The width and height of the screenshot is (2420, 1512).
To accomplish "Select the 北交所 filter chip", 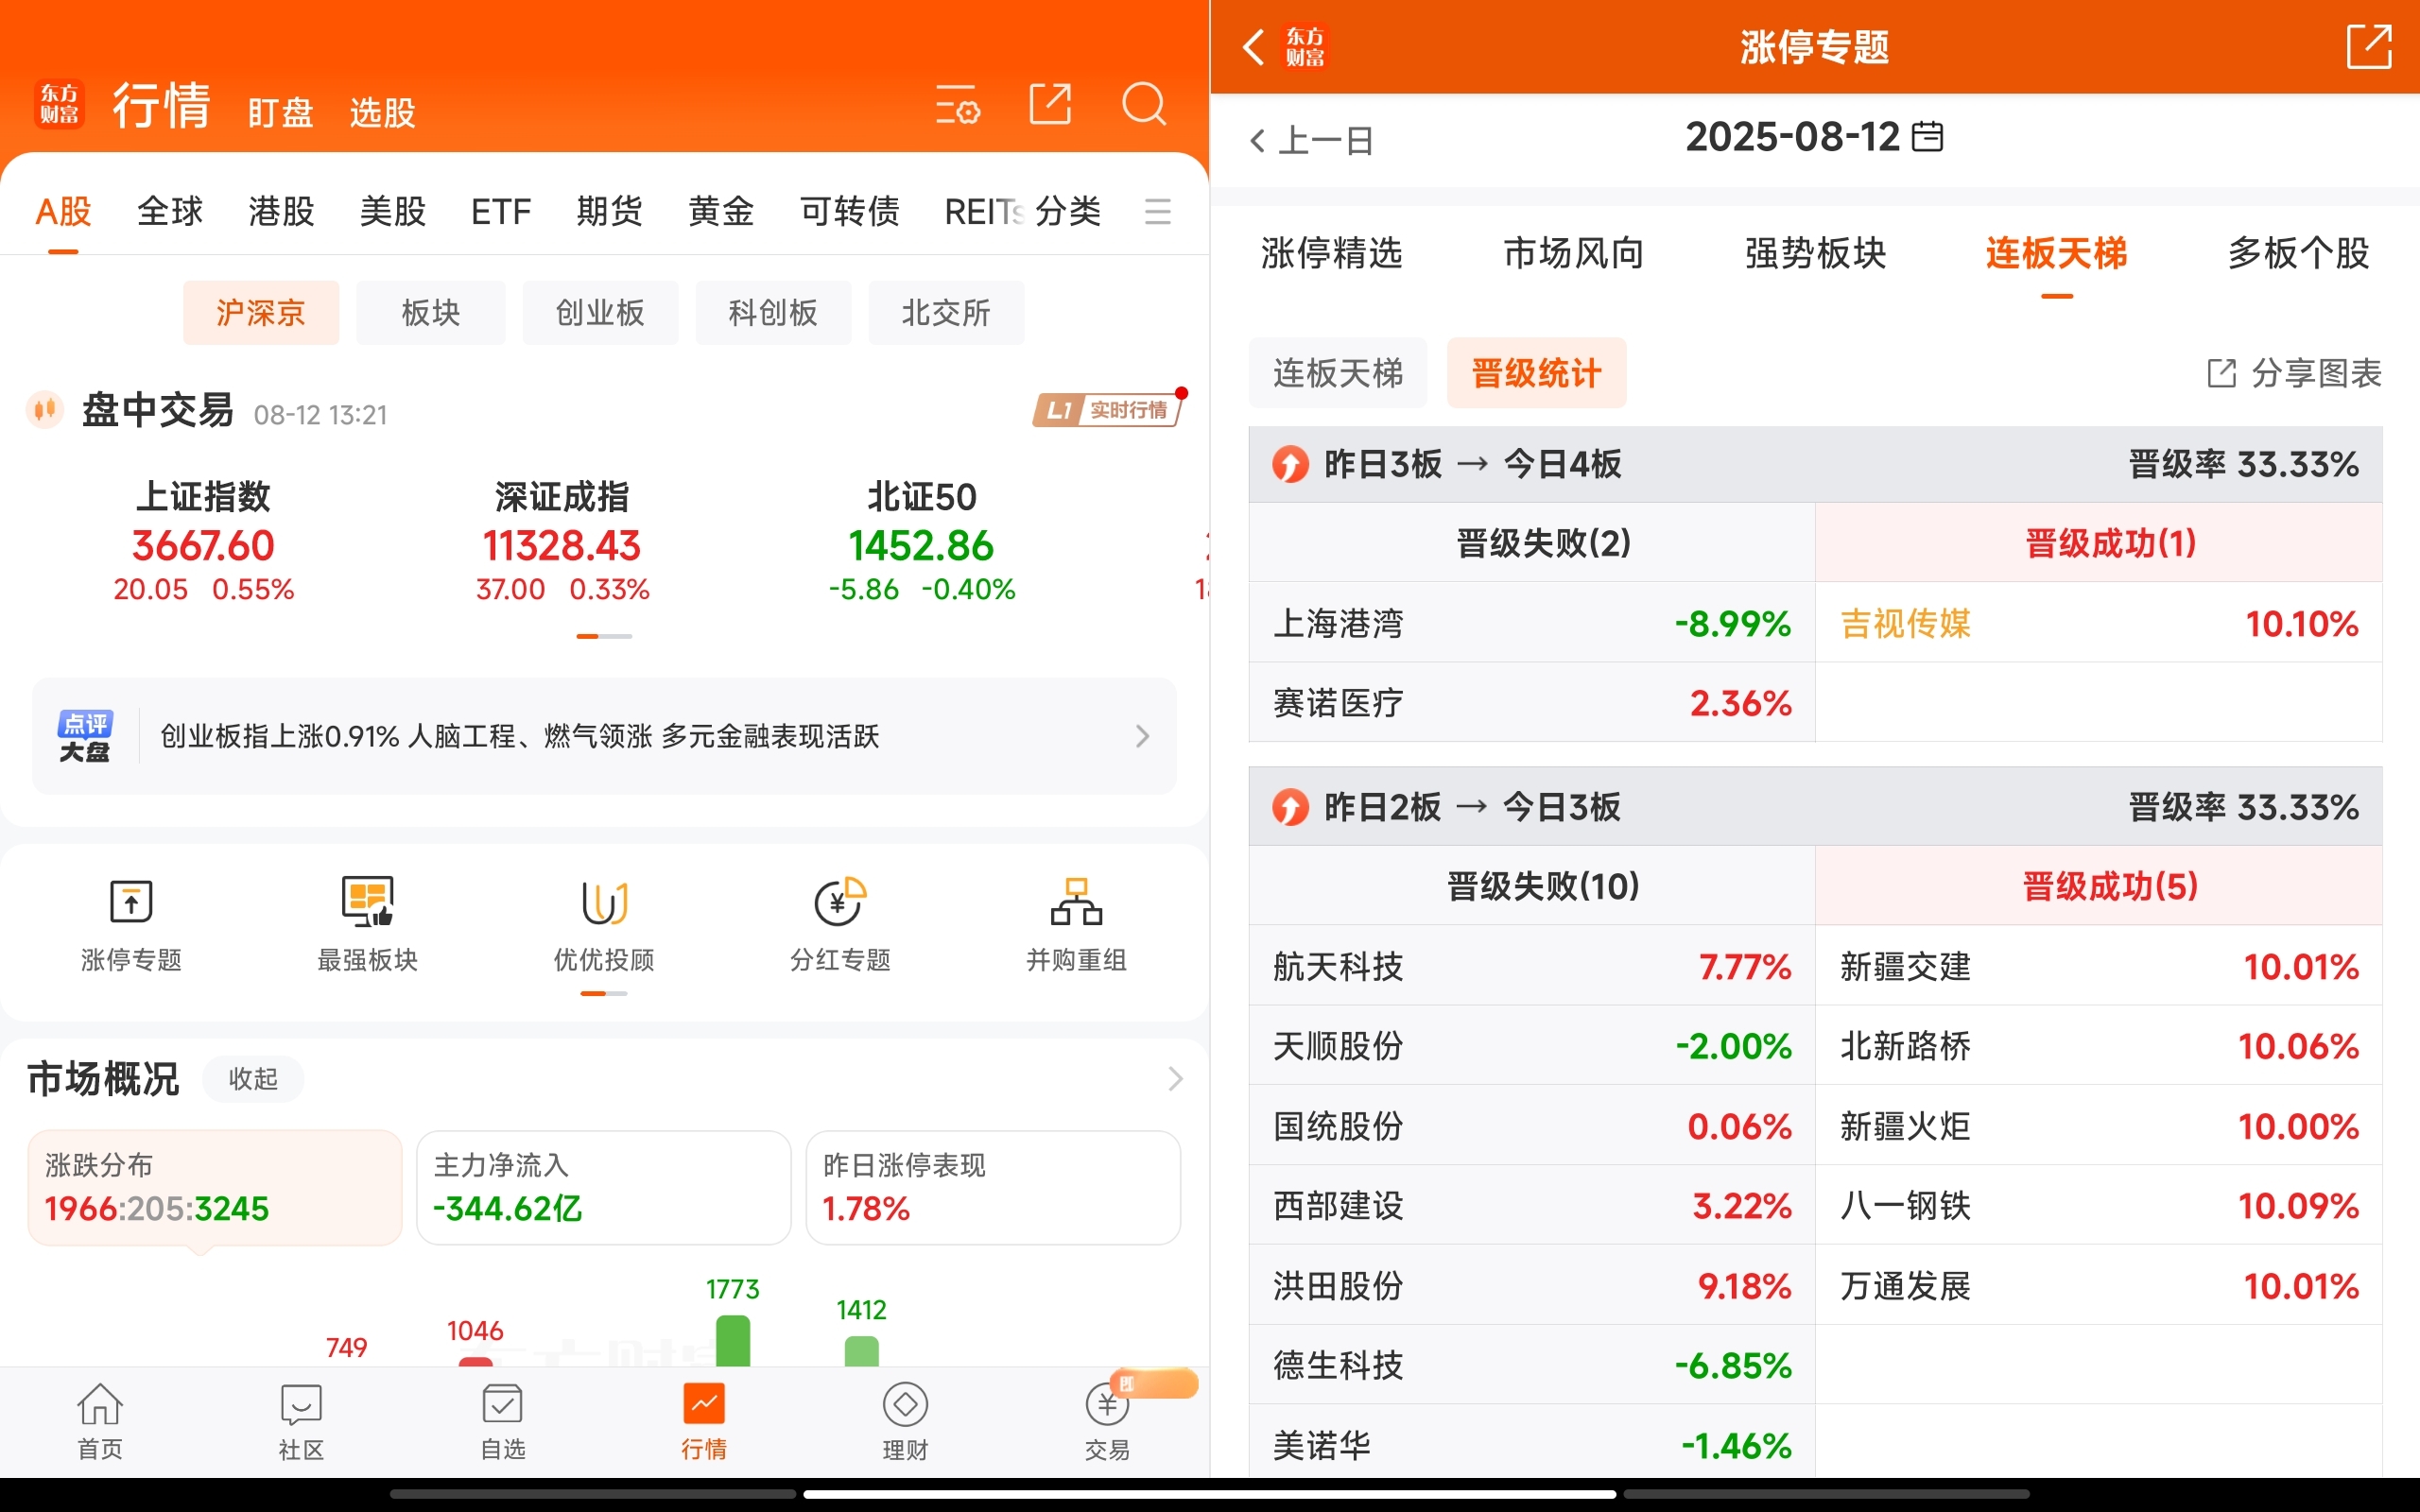I will 946,313.
